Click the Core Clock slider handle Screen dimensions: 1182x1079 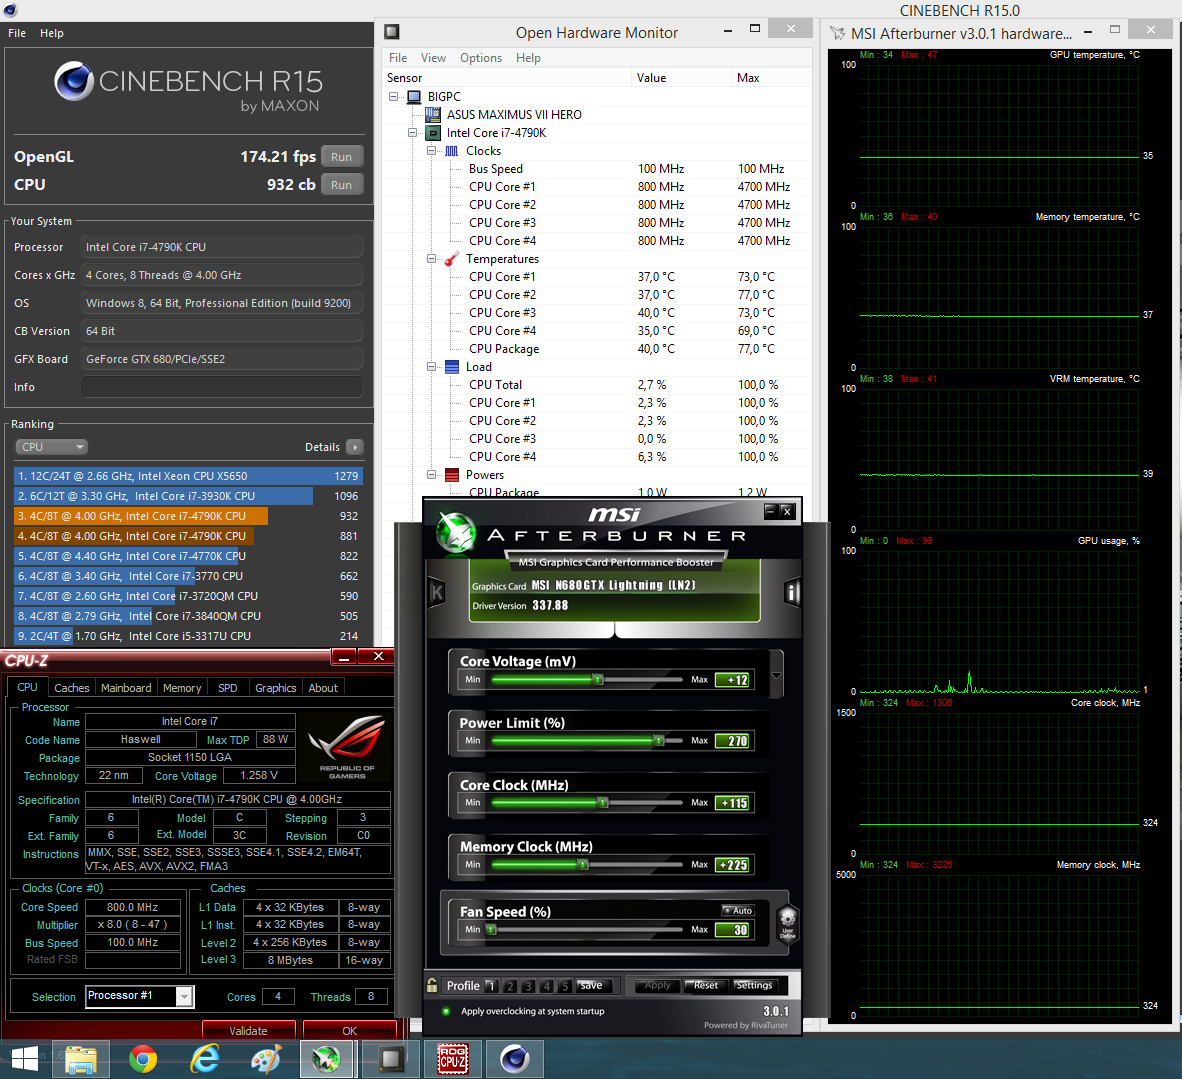pyautogui.click(x=603, y=802)
